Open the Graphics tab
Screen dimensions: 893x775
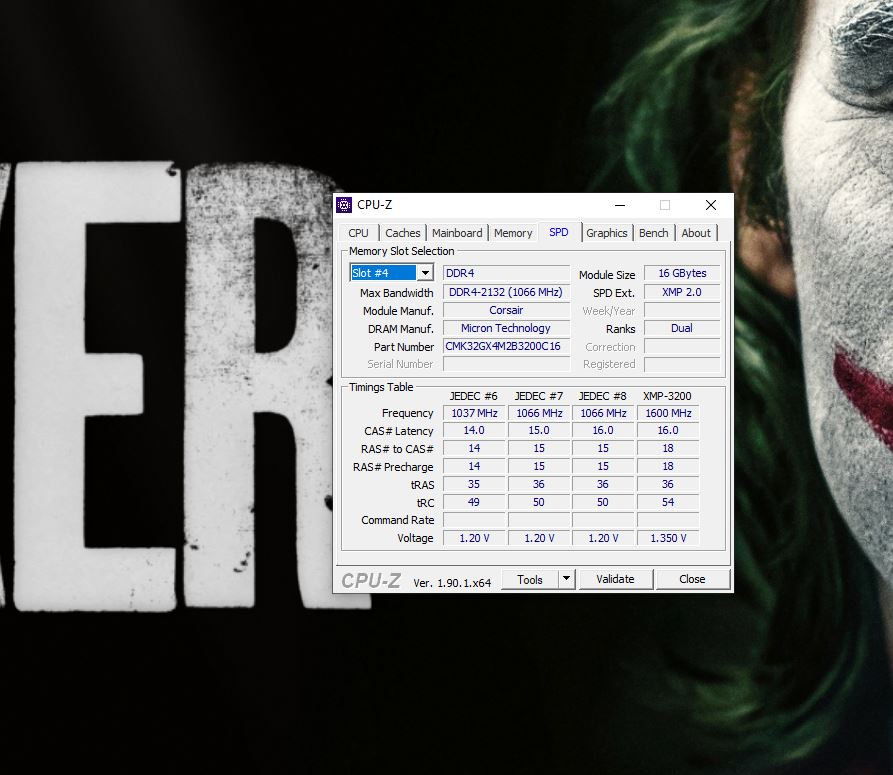point(607,233)
